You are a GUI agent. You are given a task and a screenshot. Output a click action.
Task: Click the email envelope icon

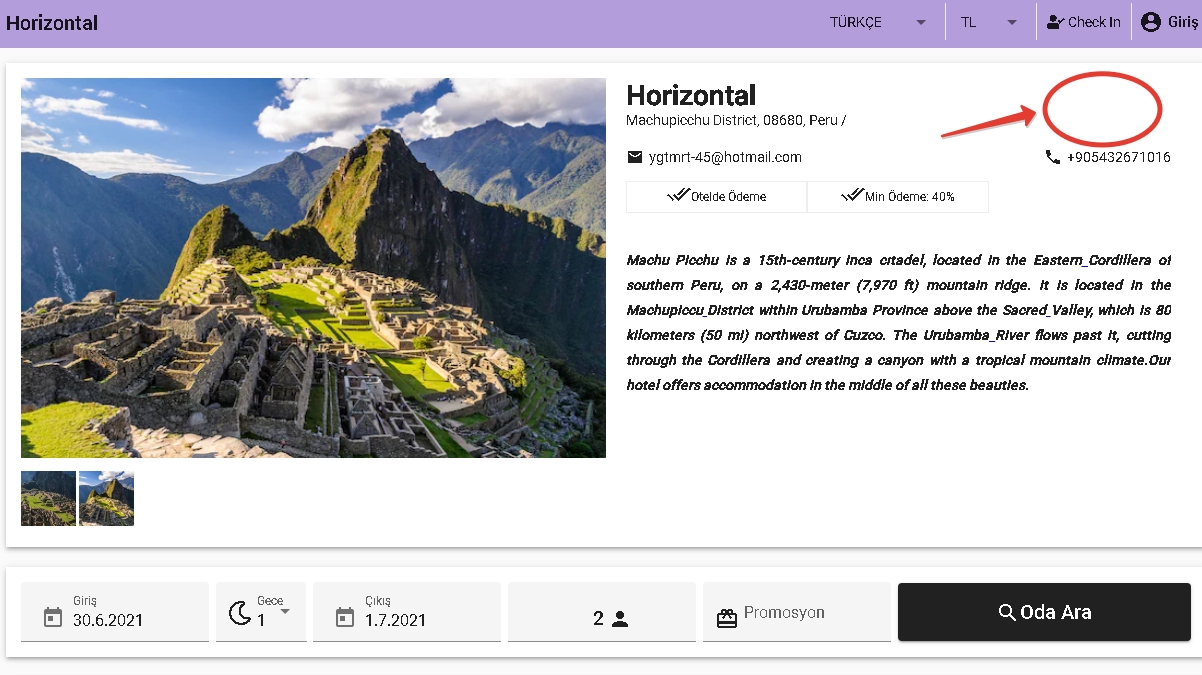(x=634, y=157)
